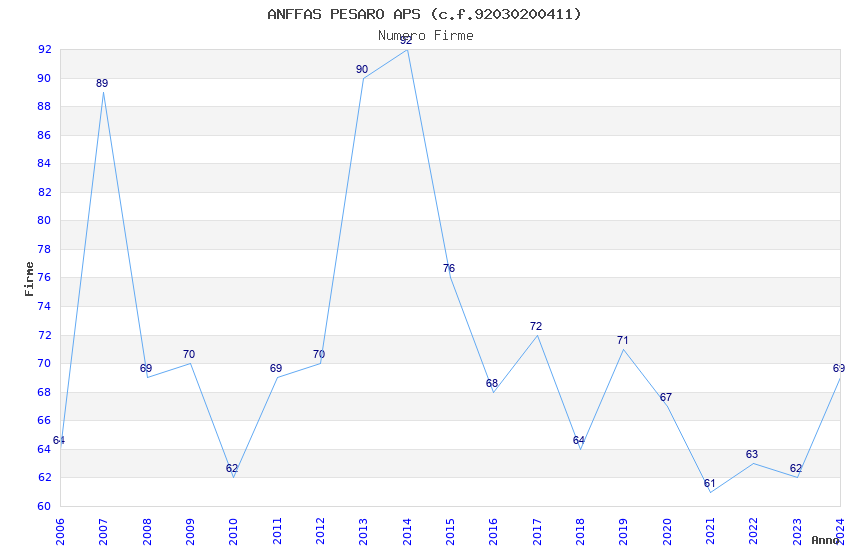Select the 92 peak data label
Image resolution: width=850 pixels, height=550 pixels.
click(x=406, y=41)
